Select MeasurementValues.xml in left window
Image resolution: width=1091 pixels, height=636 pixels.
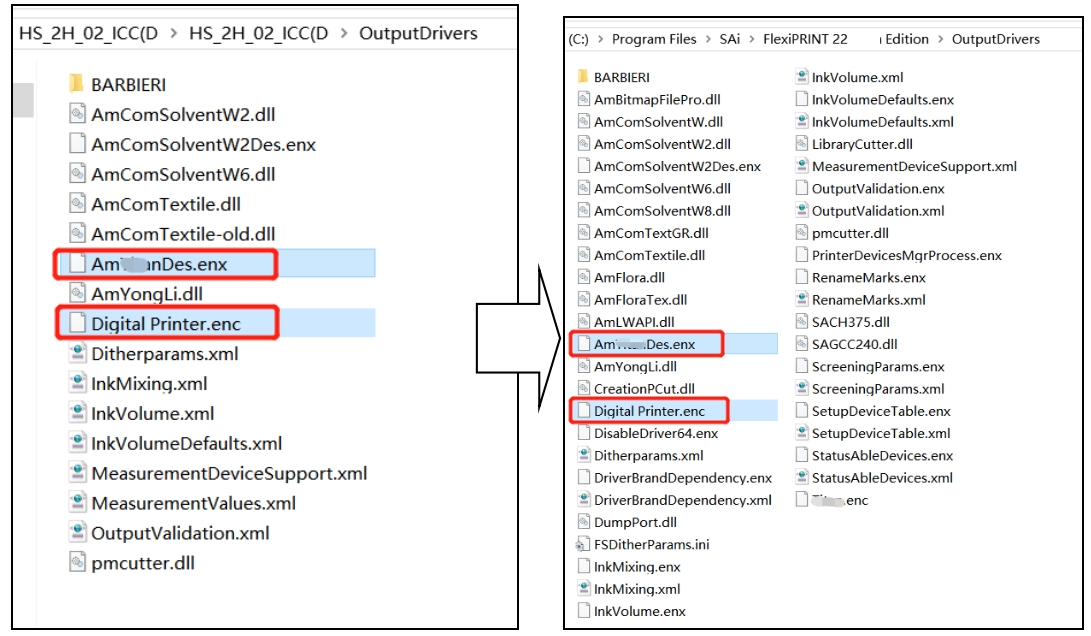tap(193, 504)
